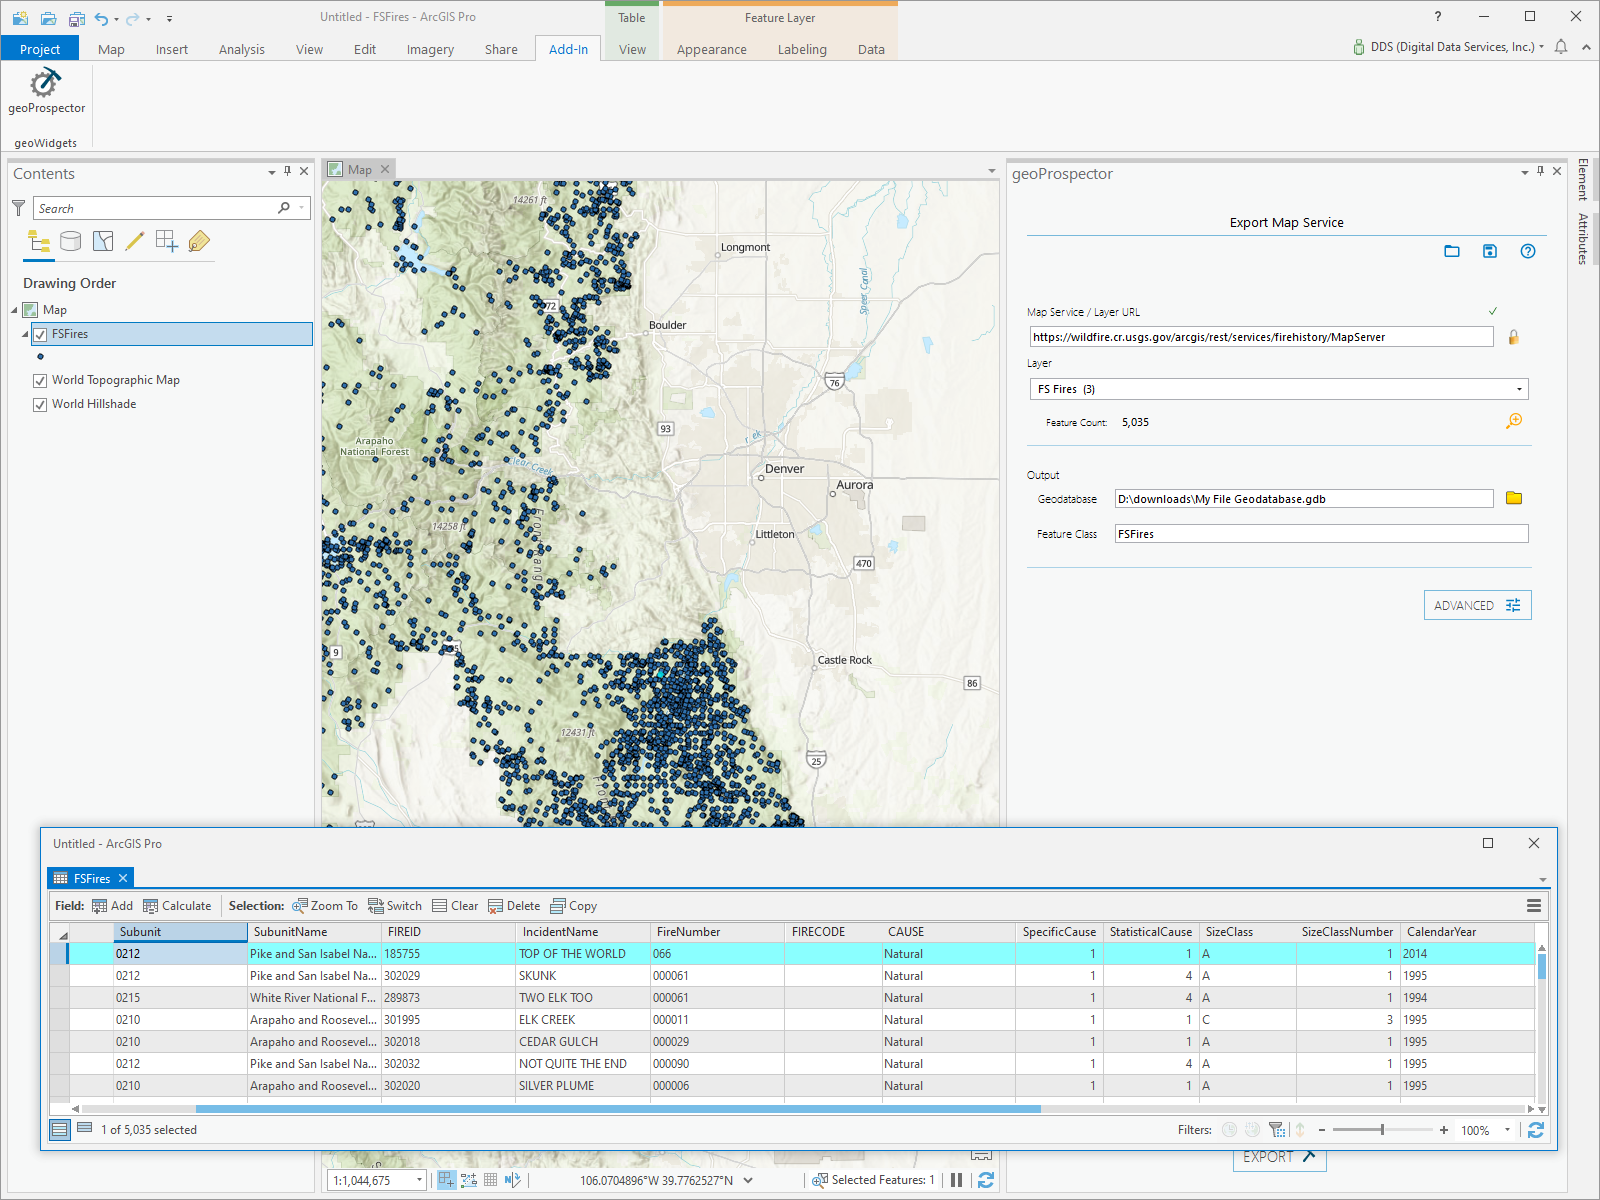The height and width of the screenshot is (1200, 1600).
Task: Show all records view in table
Action: 60,1130
